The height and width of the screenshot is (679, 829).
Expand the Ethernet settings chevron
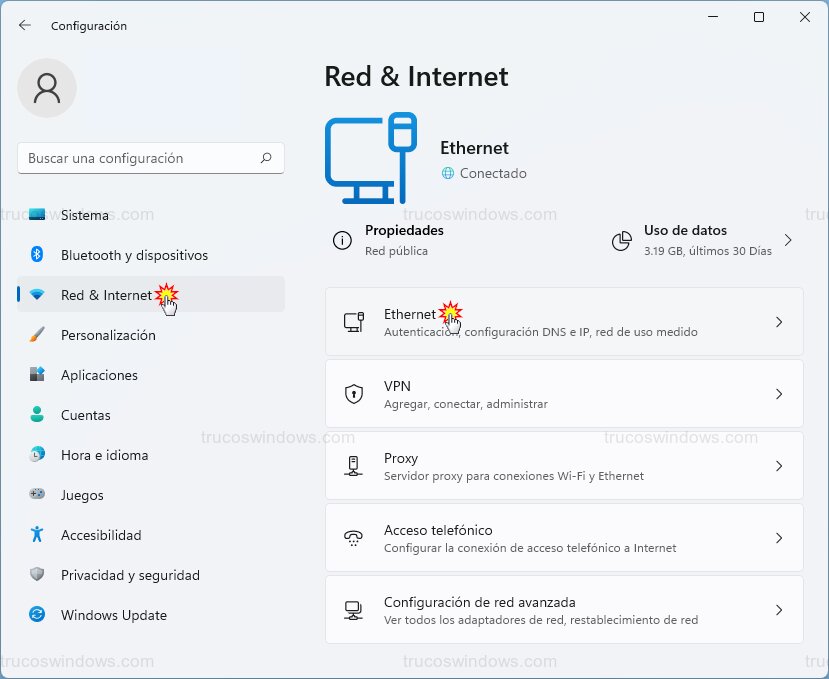779,322
